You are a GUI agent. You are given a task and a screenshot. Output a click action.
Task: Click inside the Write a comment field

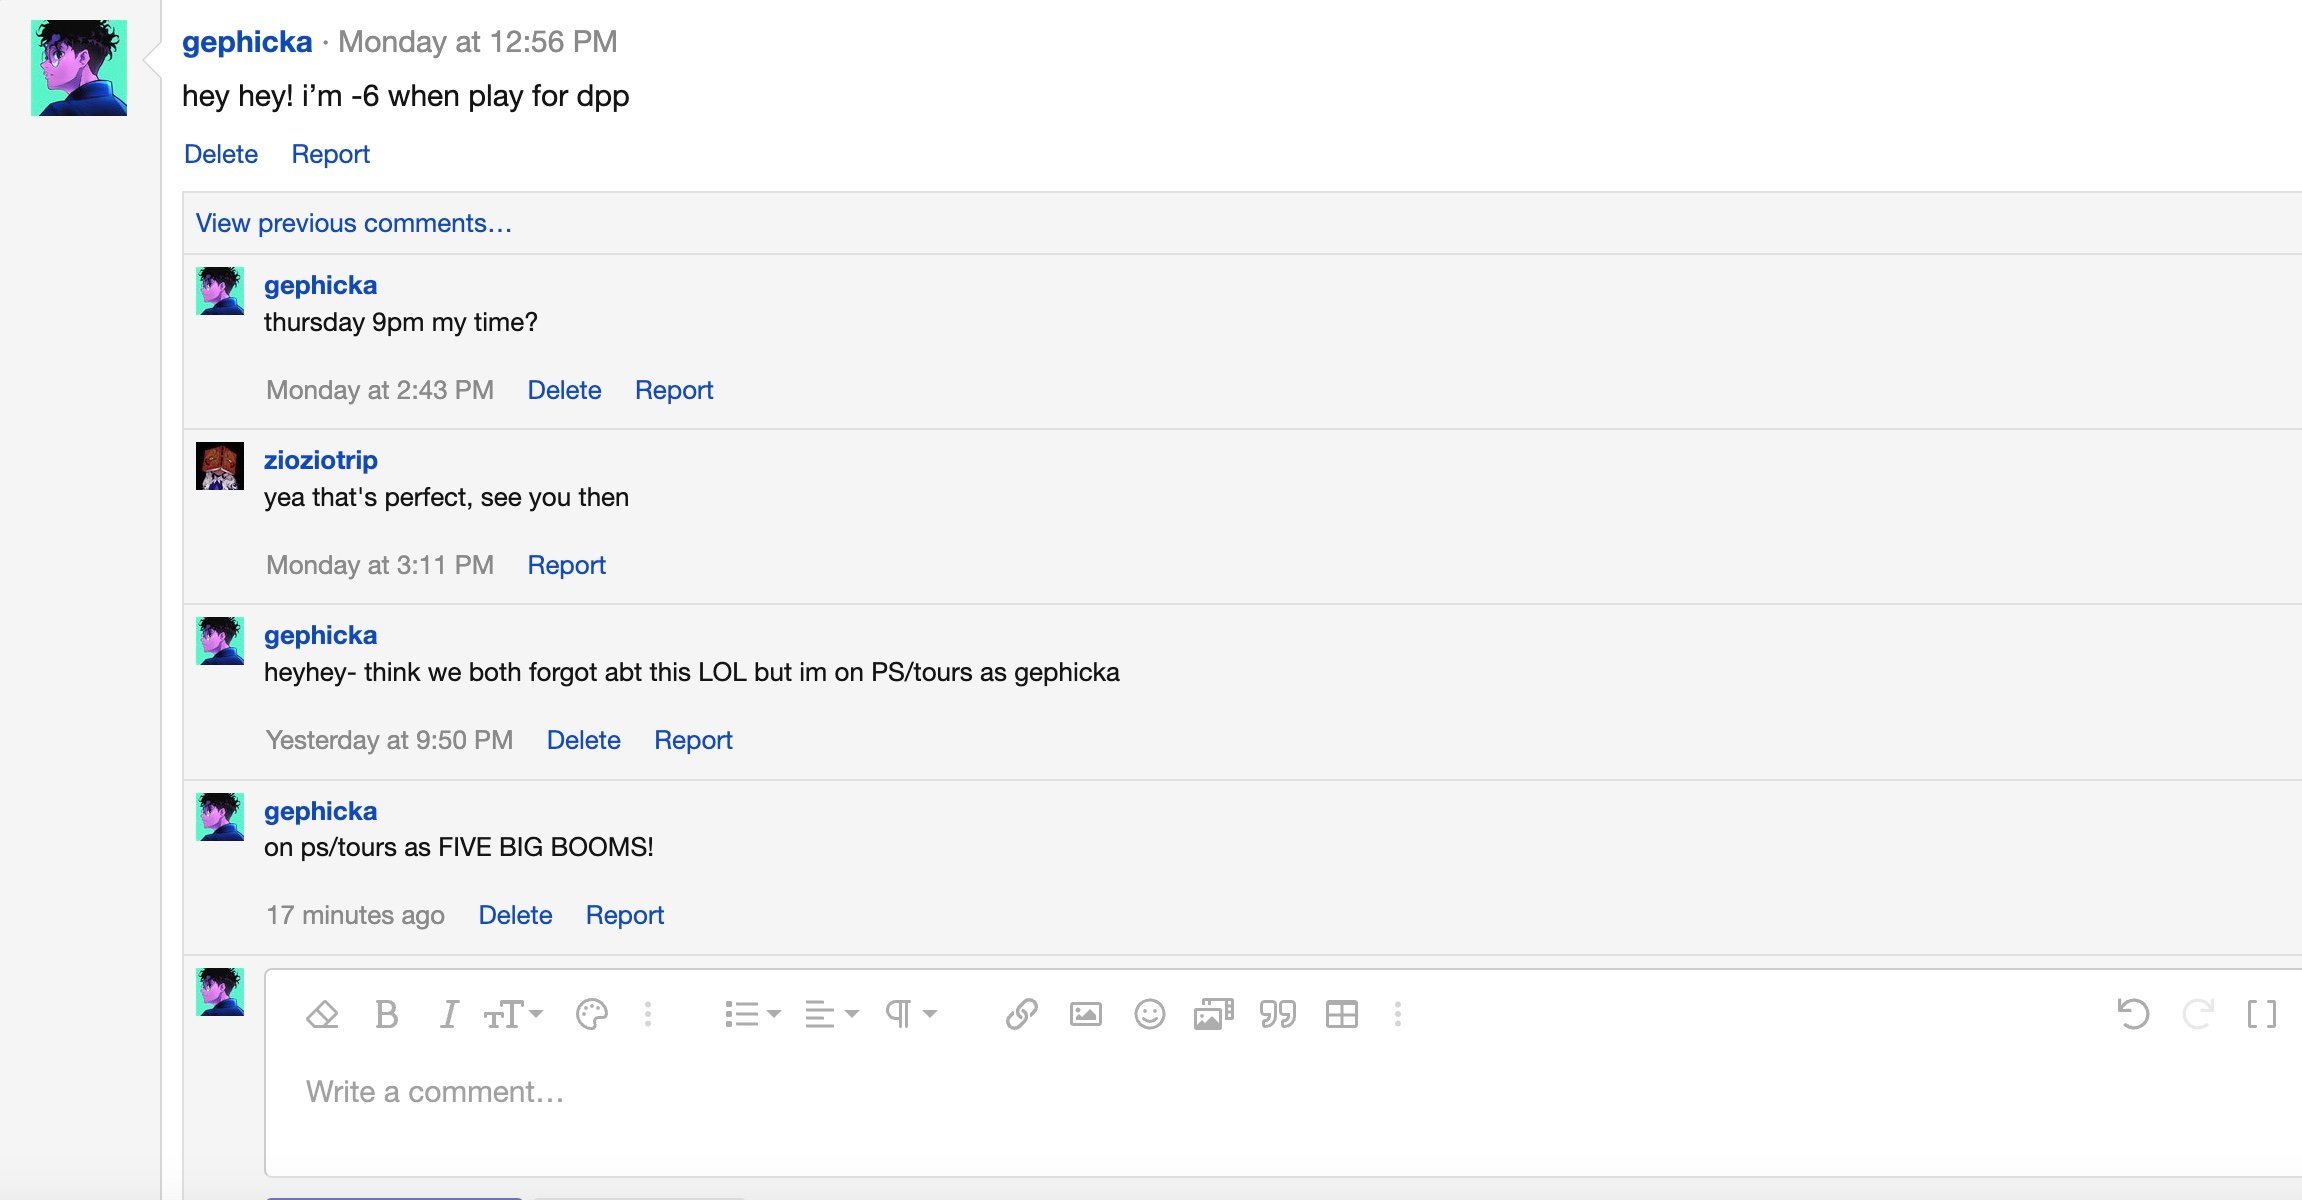click(1283, 1091)
